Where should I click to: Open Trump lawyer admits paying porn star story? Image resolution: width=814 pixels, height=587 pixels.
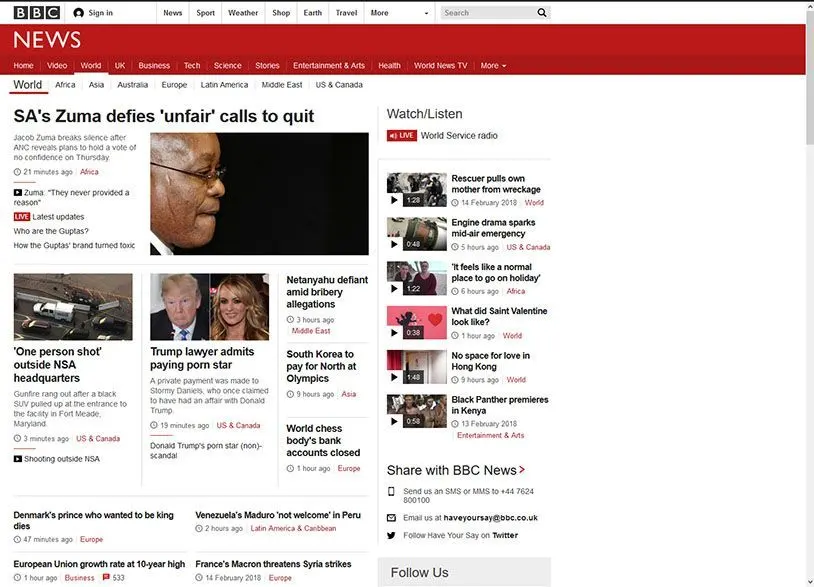pyautogui.click(x=202, y=358)
